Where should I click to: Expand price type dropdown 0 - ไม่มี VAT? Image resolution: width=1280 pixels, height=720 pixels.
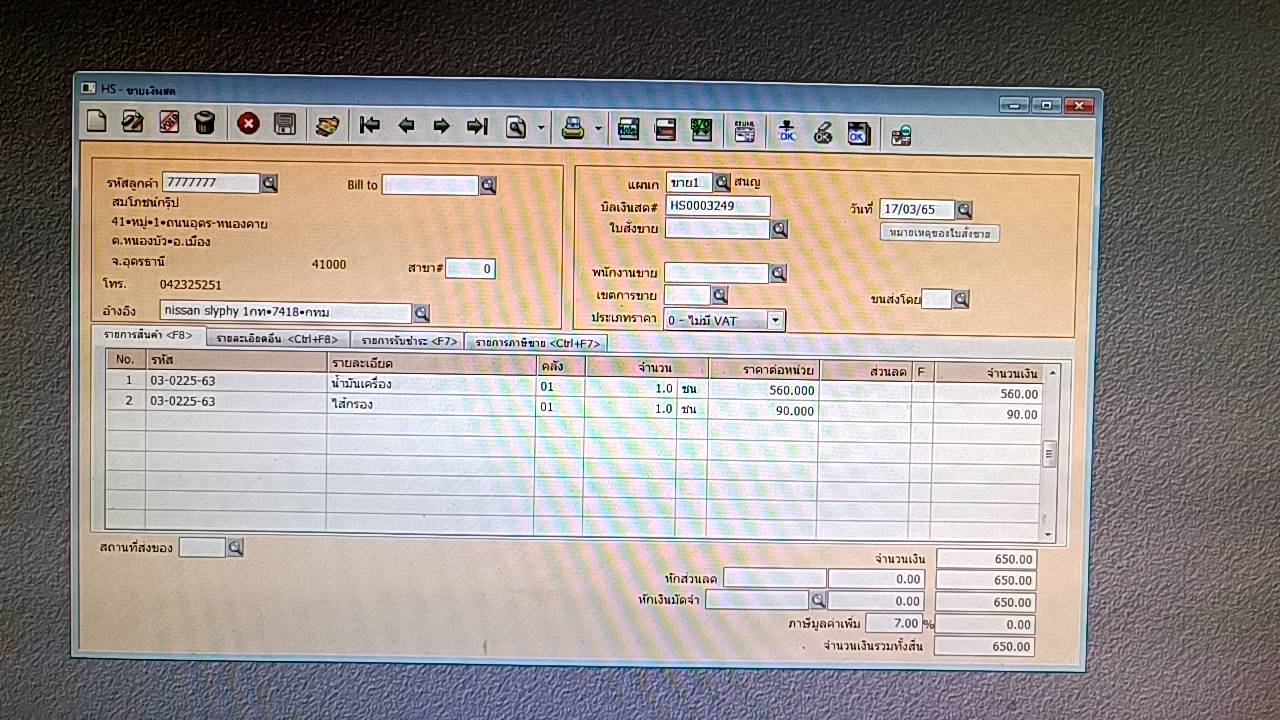(x=775, y=320)
